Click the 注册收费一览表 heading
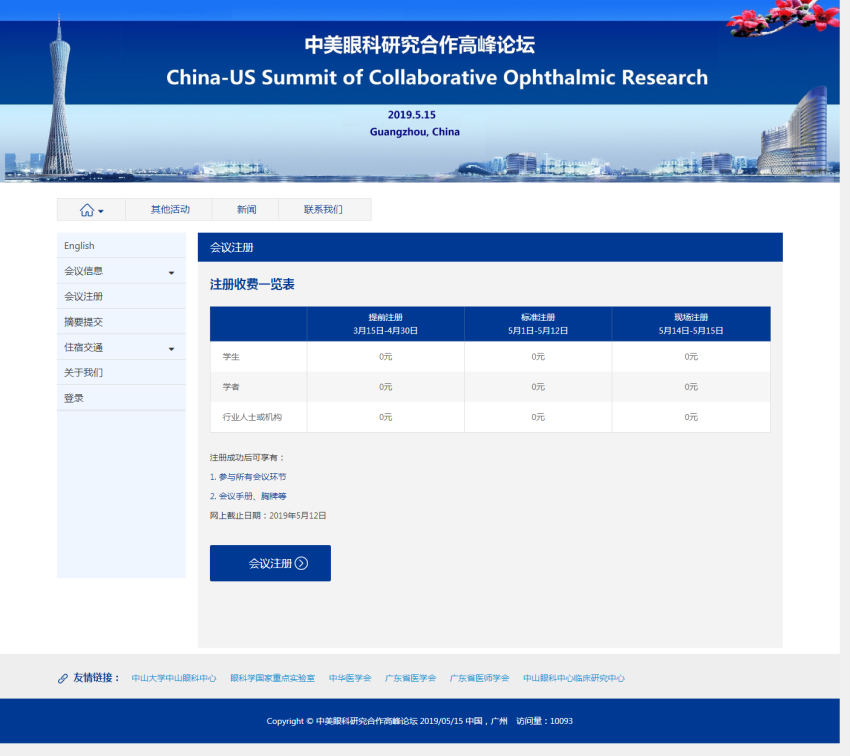 coord(252,285)
